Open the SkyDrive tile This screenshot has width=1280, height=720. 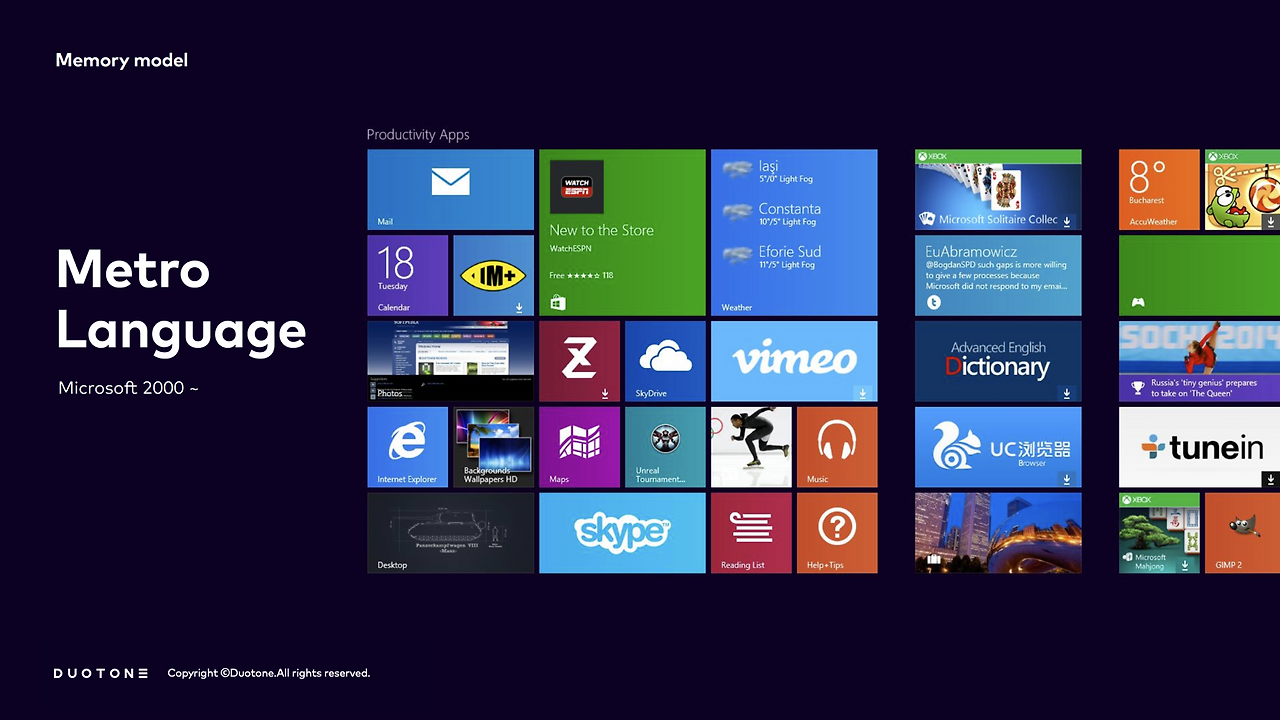665,361
